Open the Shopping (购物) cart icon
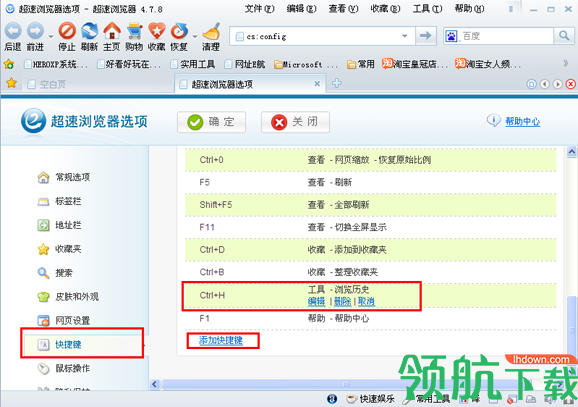The height and width of the screenshot is (407, 578). tap(134, 31)
